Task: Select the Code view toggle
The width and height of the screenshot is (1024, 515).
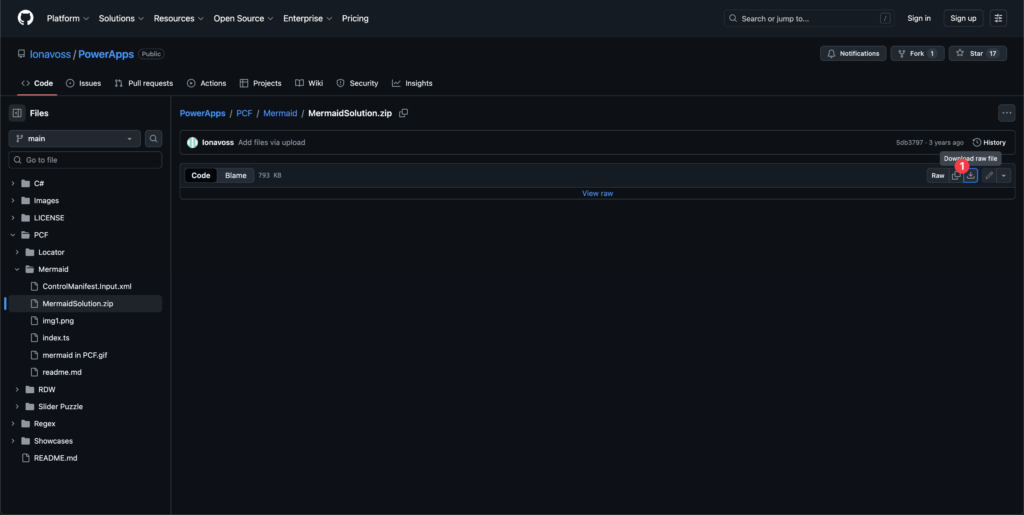Action: pyautogui.click(x=201, y=176)
